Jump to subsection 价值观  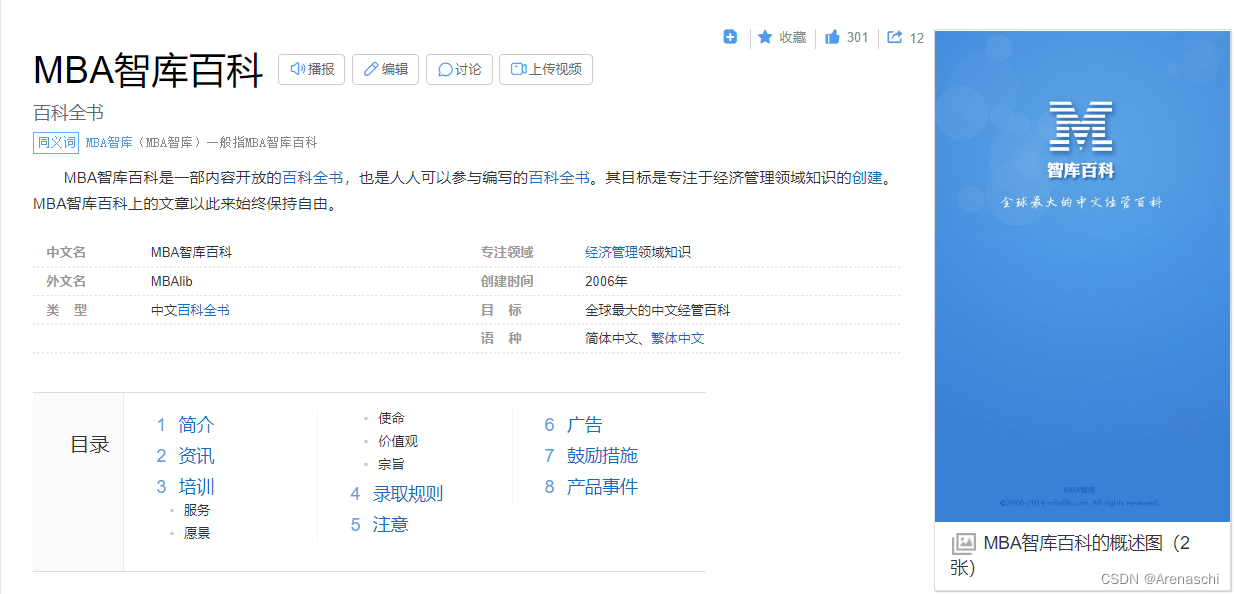click(398, 441)
